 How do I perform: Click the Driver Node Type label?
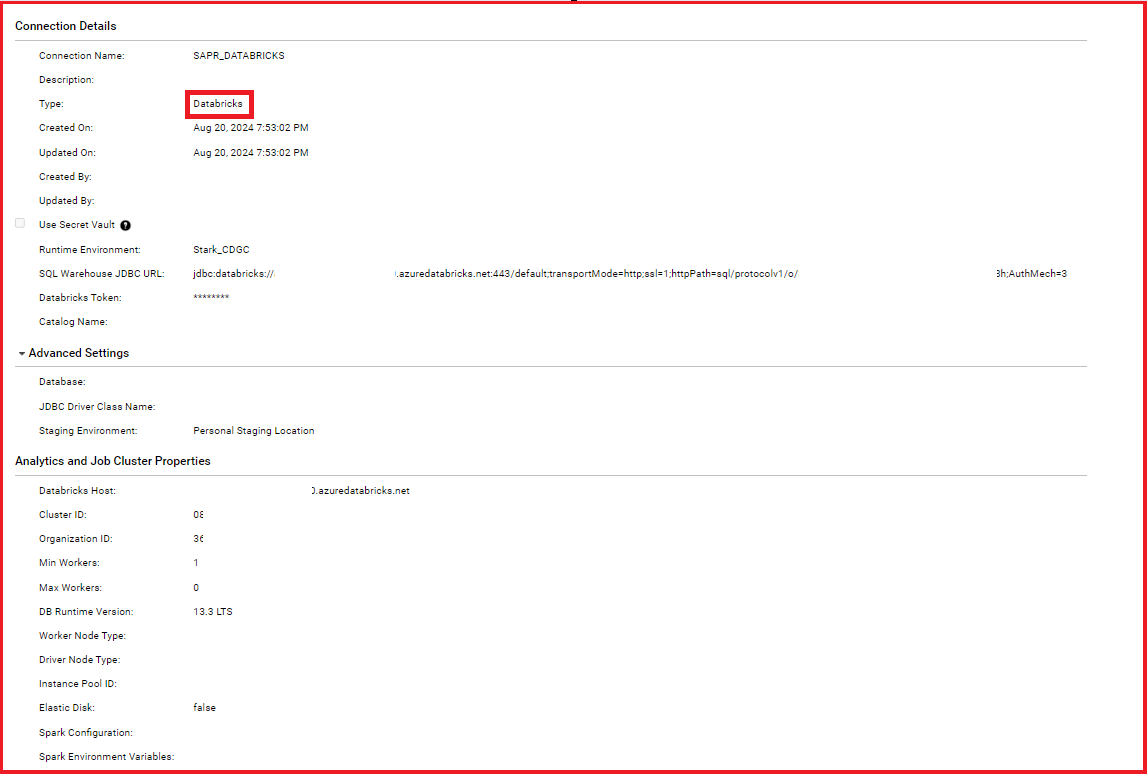tap(80, 660)
